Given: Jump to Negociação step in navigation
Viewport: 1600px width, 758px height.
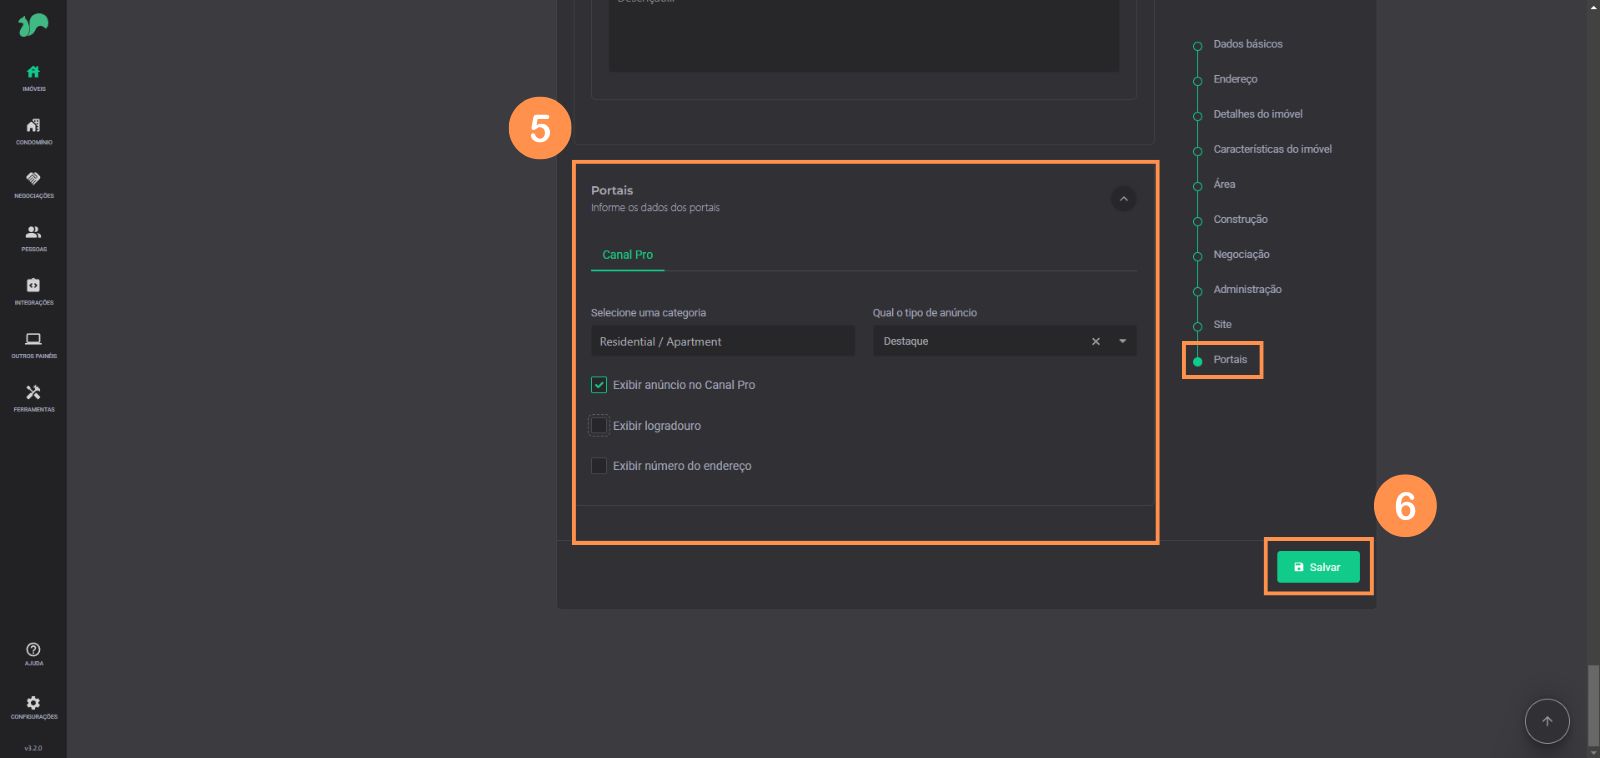Looking at the screenshot, I should tap(1241, 255).
